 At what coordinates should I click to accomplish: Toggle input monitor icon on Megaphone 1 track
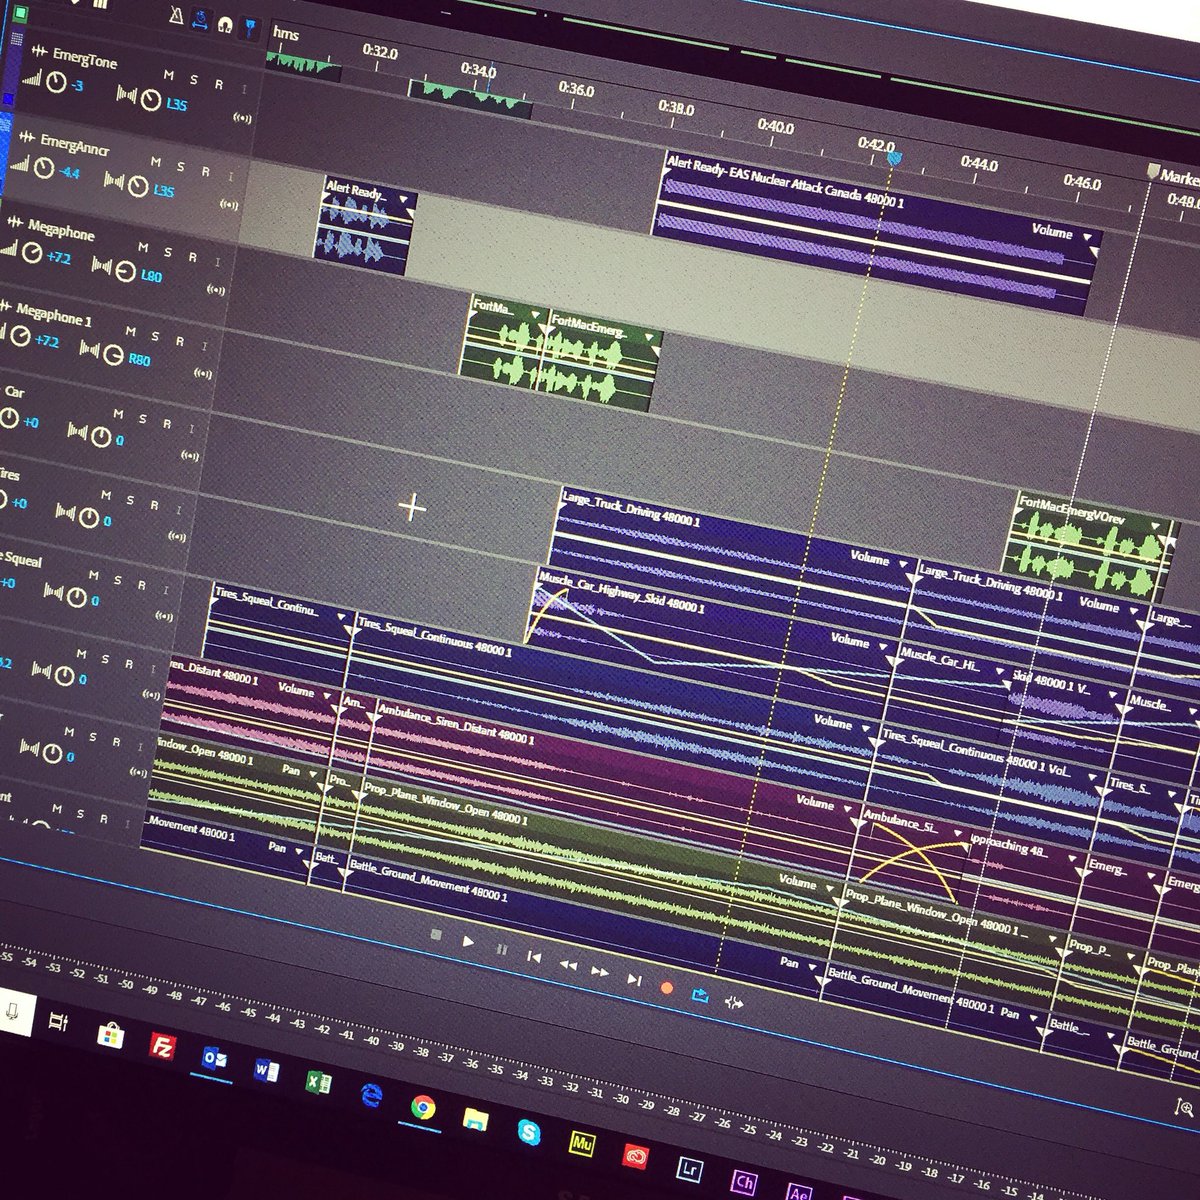click(x=202, y=373)
